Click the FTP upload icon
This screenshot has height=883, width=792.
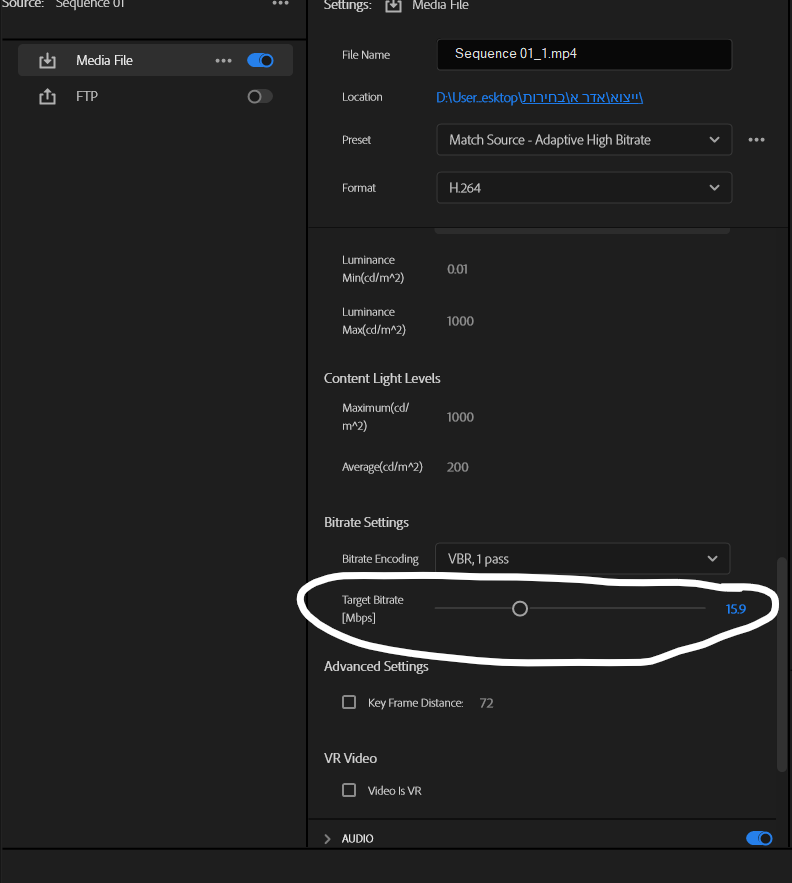[47, 97]
